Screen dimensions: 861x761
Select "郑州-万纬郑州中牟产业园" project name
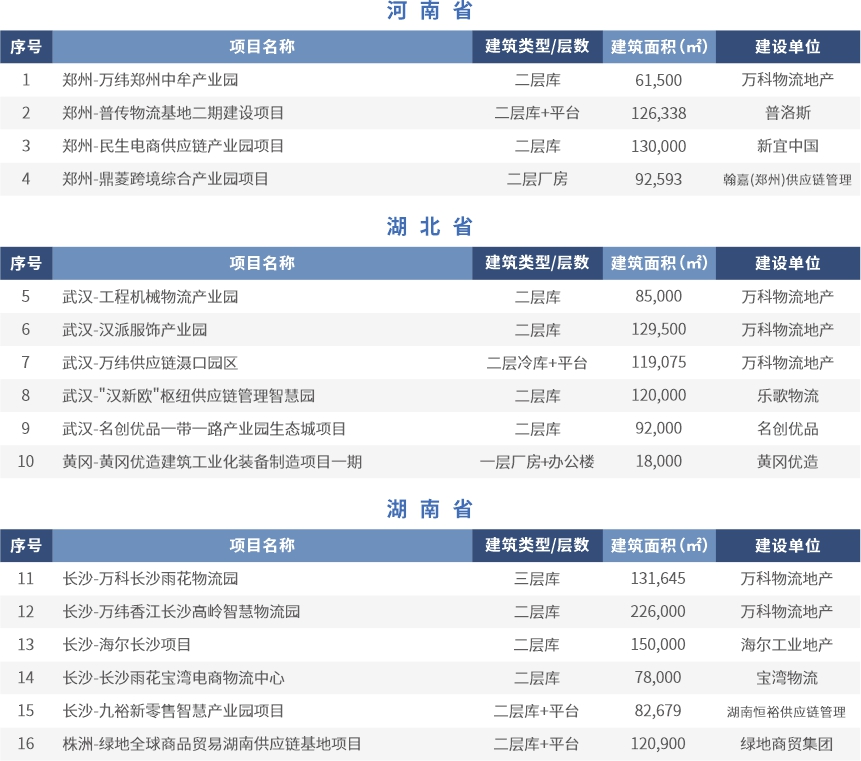(x=150, y=80)
